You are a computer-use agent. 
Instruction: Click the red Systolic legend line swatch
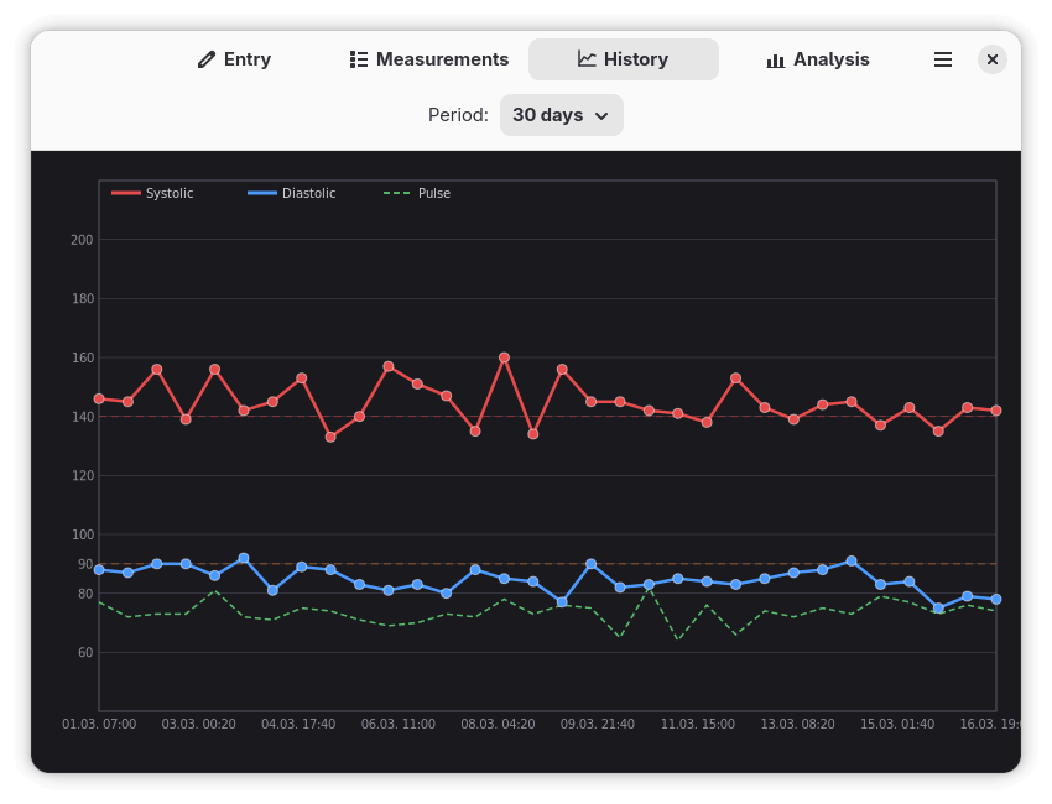coord(125,193)
